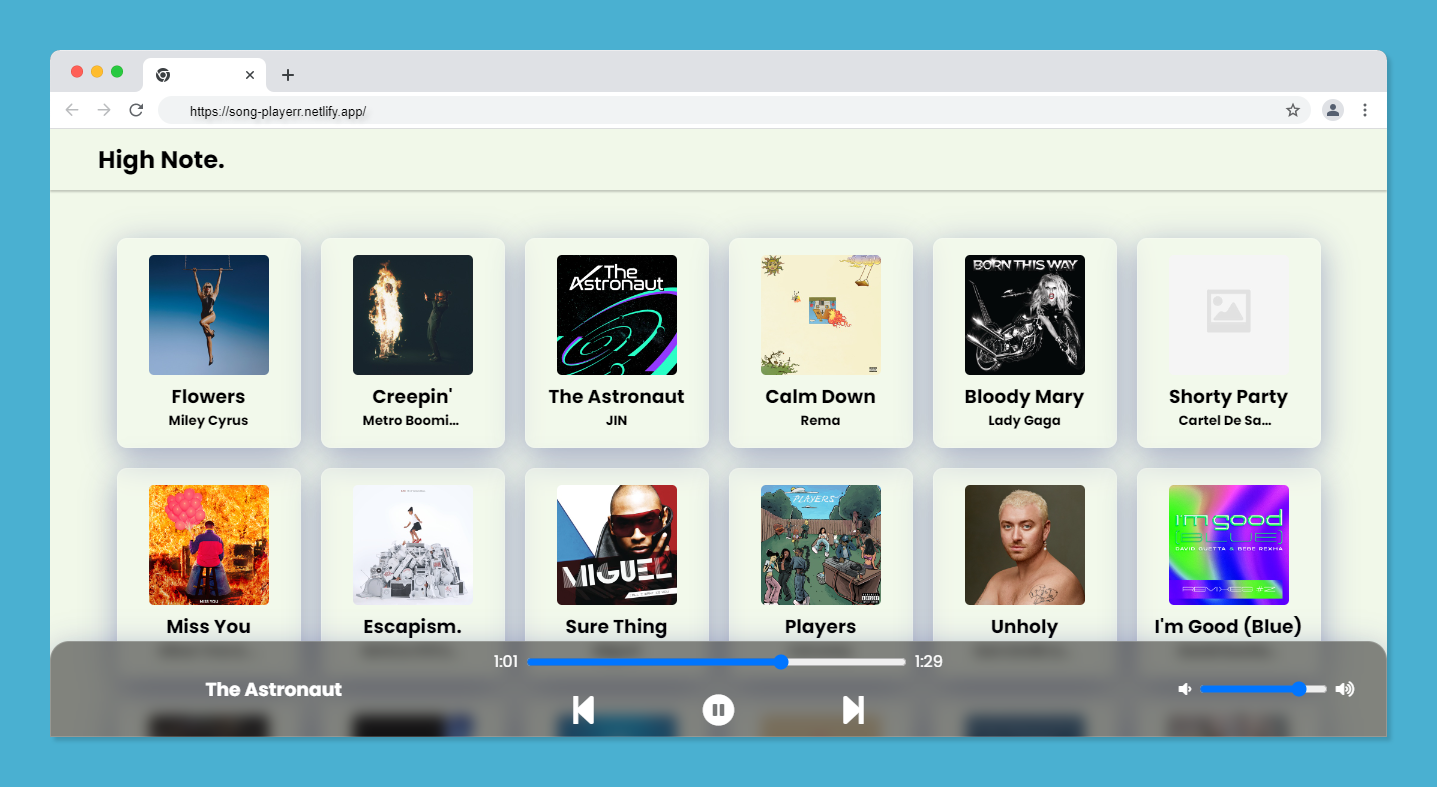
Task: Click the Bloody Mary title
Action: (x=1024, y=397)
